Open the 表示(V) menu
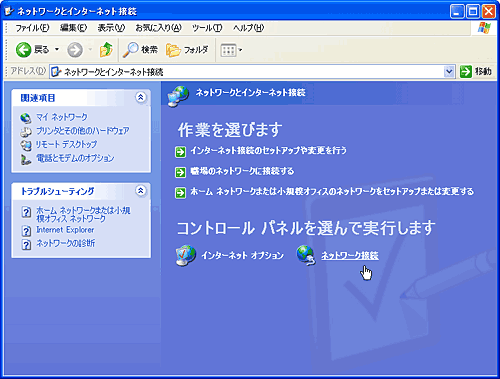This screenshot has width=500, height=379. [x=111, y=28]
